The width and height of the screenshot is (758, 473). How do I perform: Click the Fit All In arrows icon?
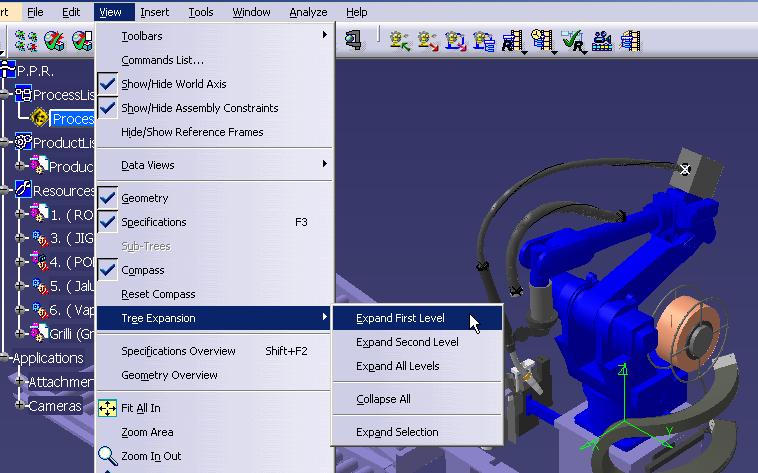[107, 408]
